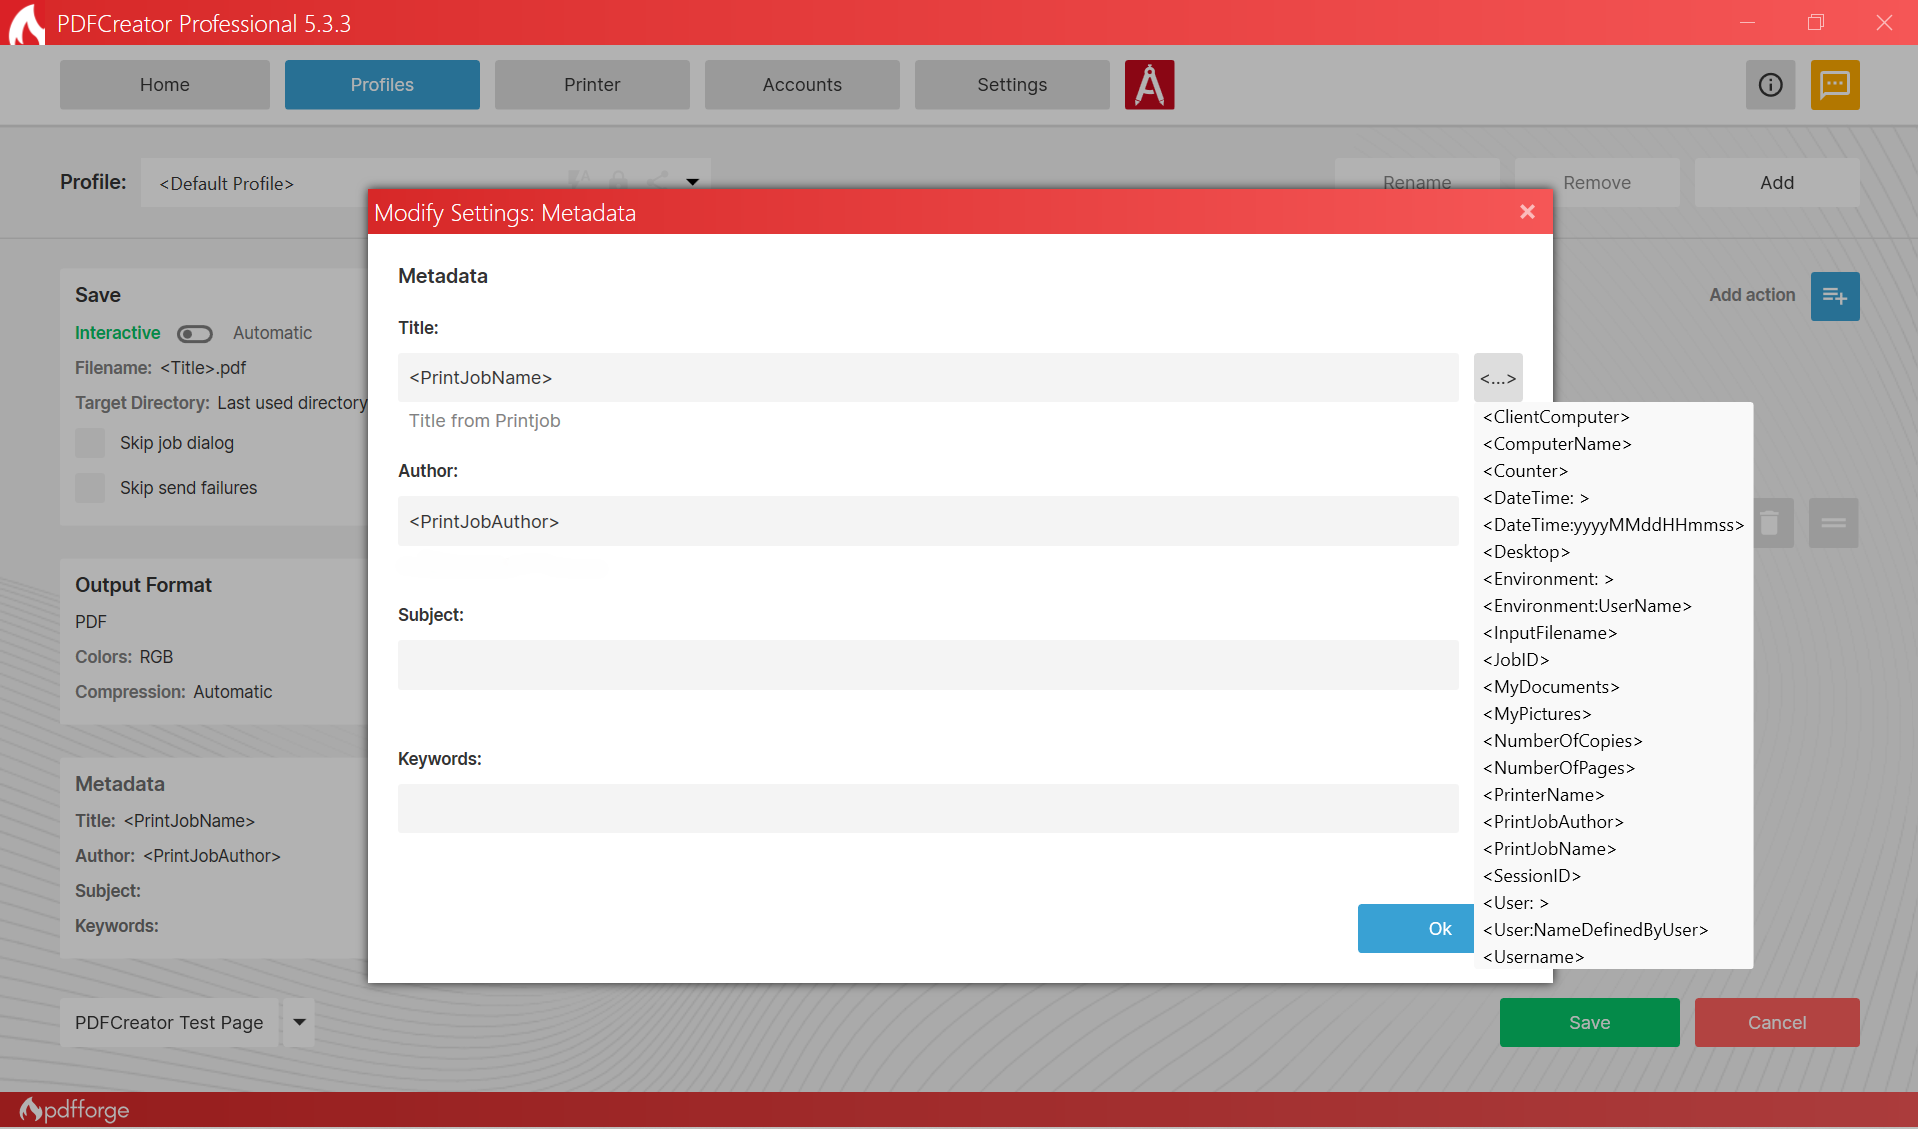Click the Metadata section in profile panel
The width and height of the screenshot is (1918, 1129).
coord(214,857)
